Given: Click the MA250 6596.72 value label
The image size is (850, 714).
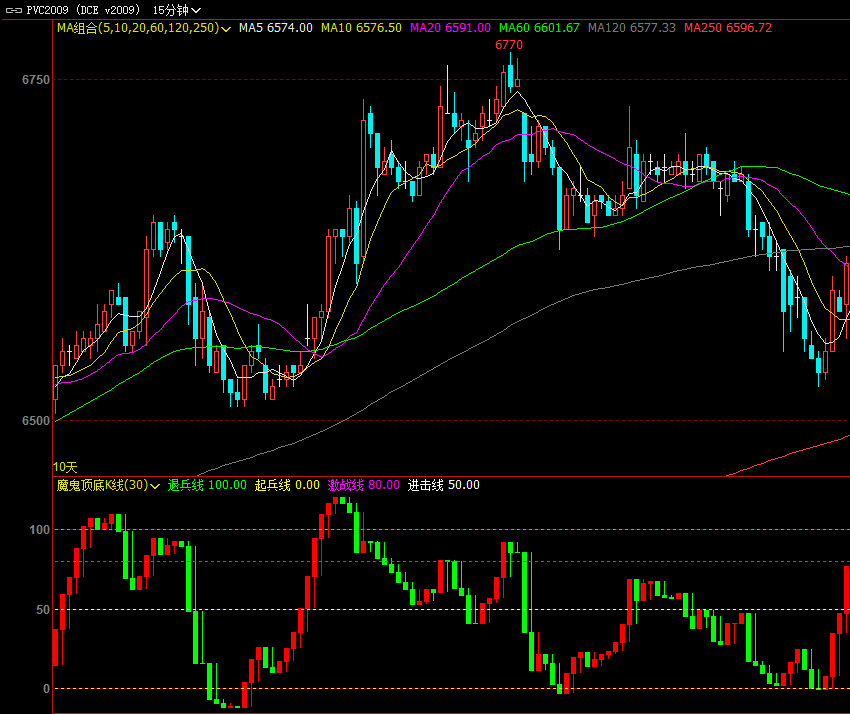Looking at the screenshot, I should tap(727, 28).
